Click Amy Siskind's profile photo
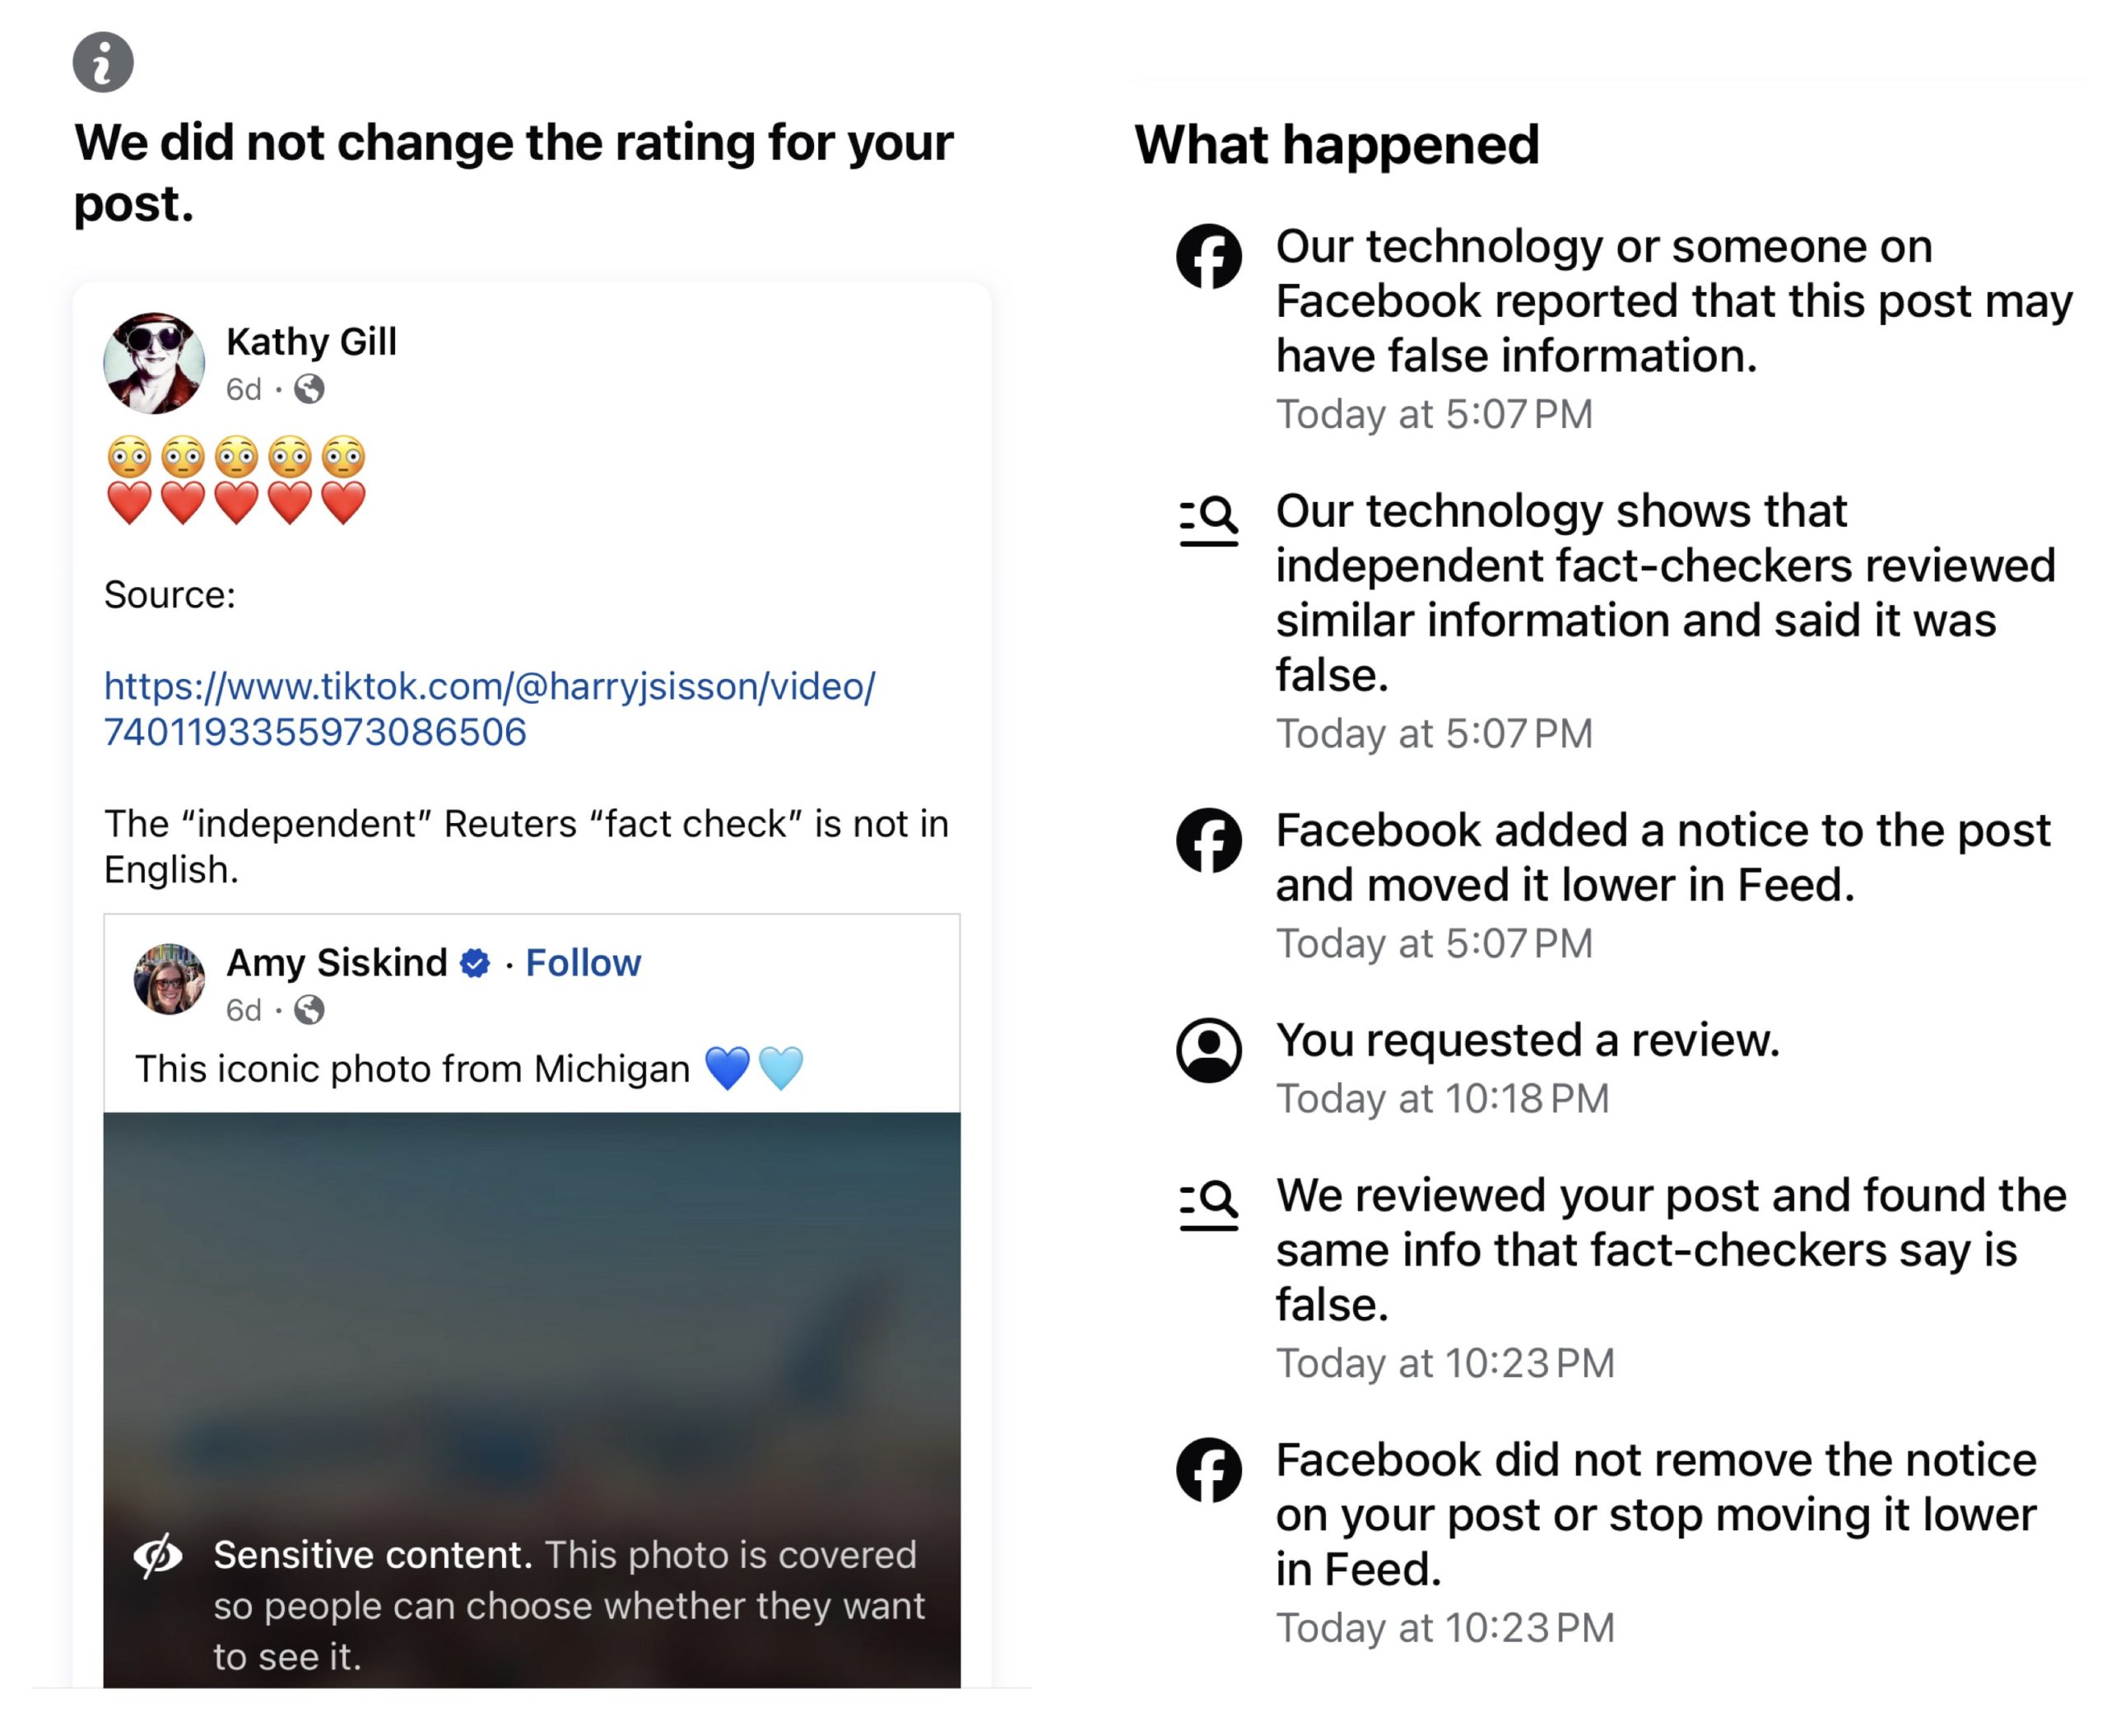Viewport: 2107px width, 1736px height. point(169,979)
